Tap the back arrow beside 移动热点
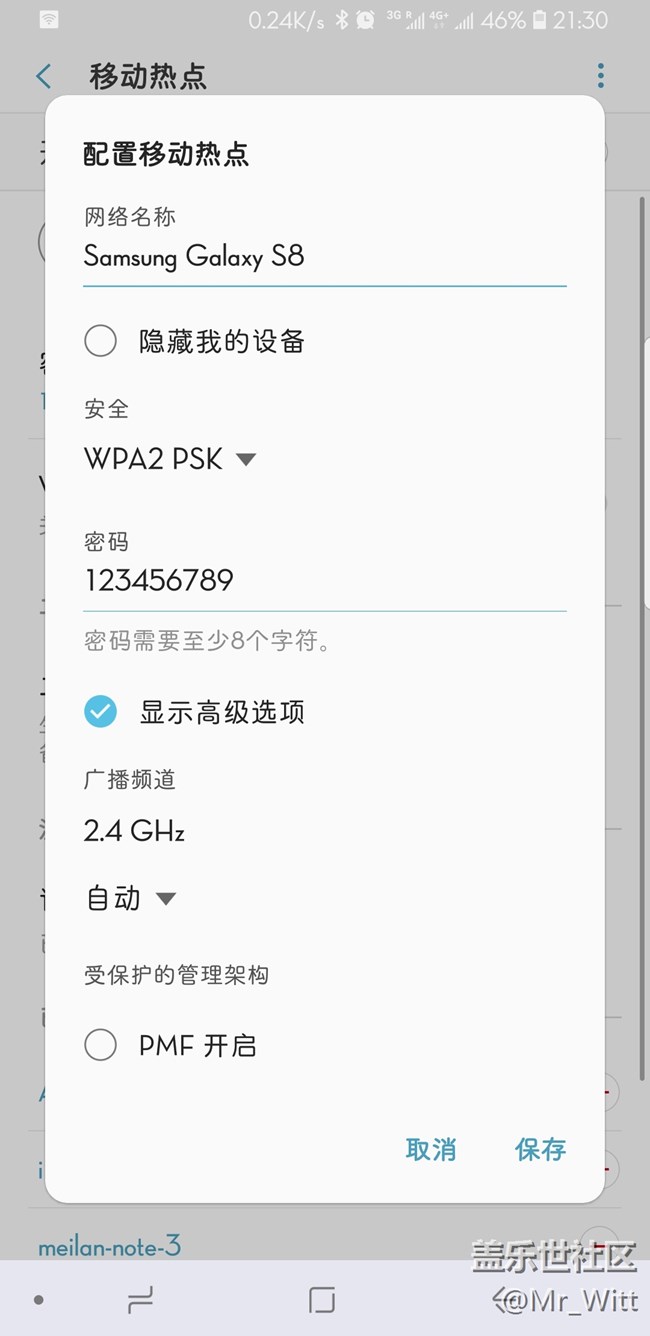The image size is (650, 1336). 43,76
